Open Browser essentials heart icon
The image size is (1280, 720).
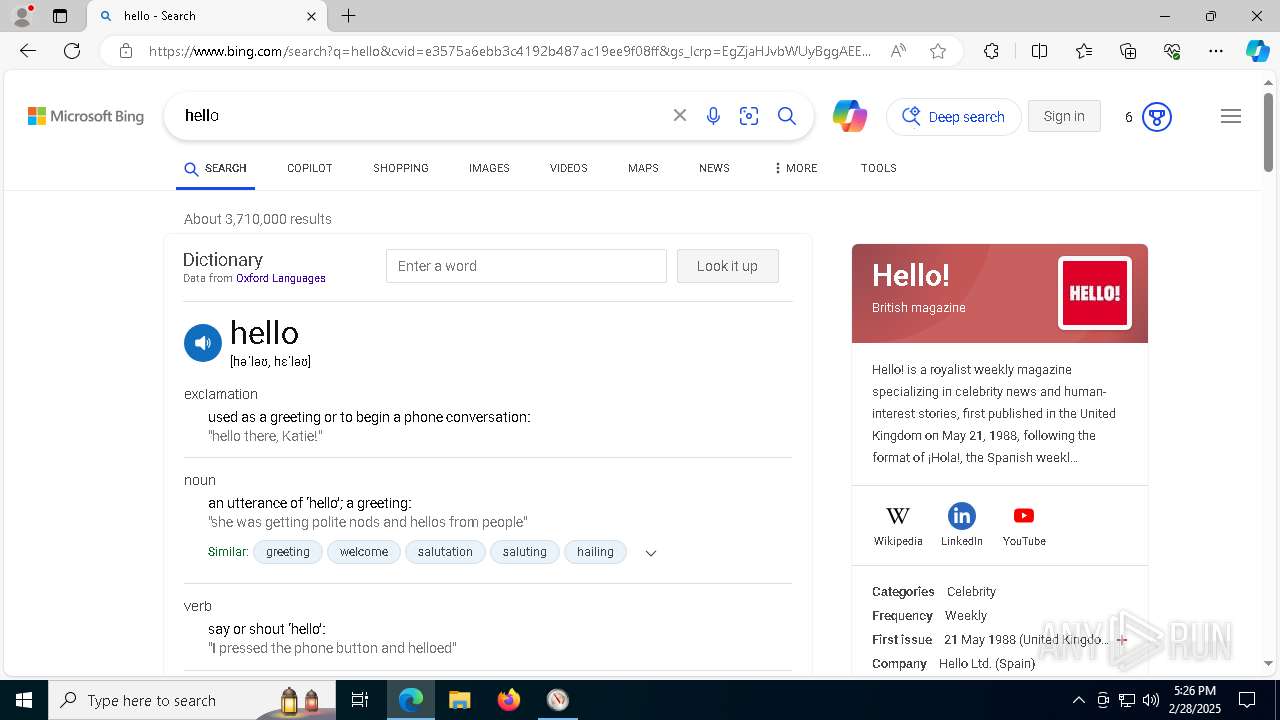point(1172,51)
